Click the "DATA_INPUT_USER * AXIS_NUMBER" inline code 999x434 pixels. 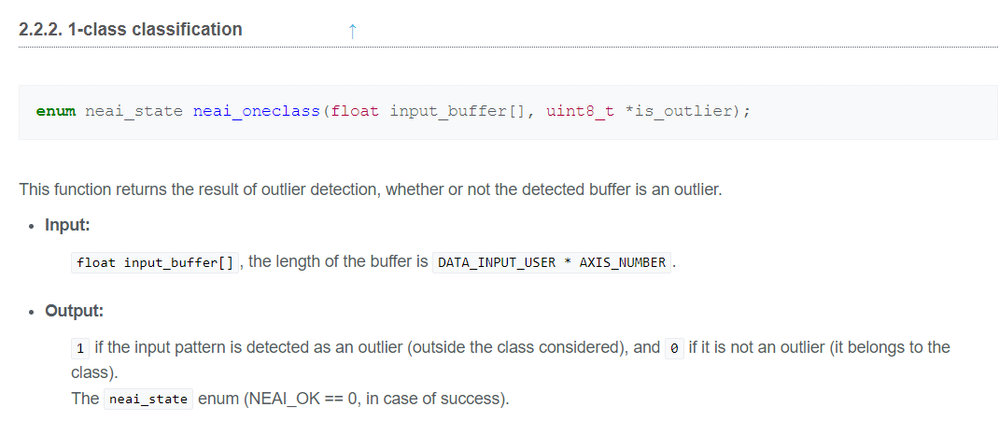coord(552,263)
